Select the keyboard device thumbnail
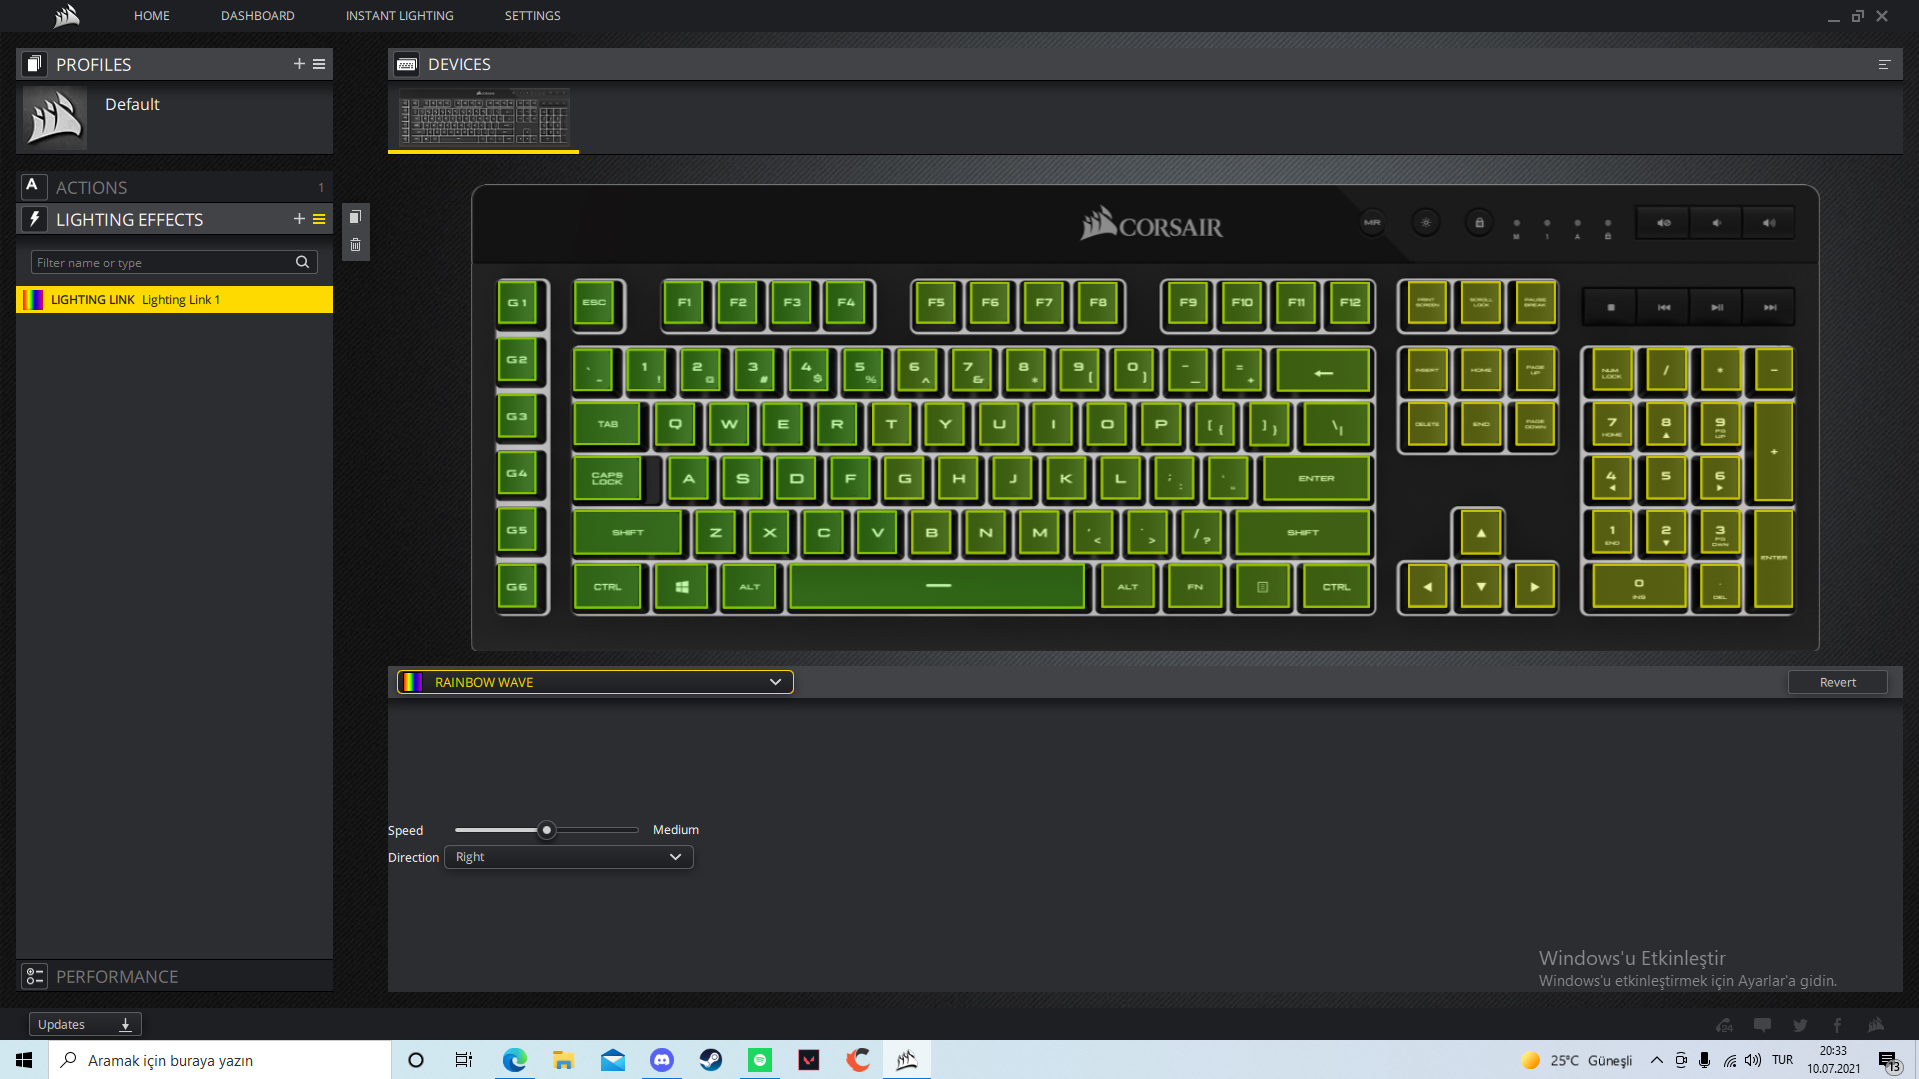The image size is (1919, 1079). tap(484, 117)
